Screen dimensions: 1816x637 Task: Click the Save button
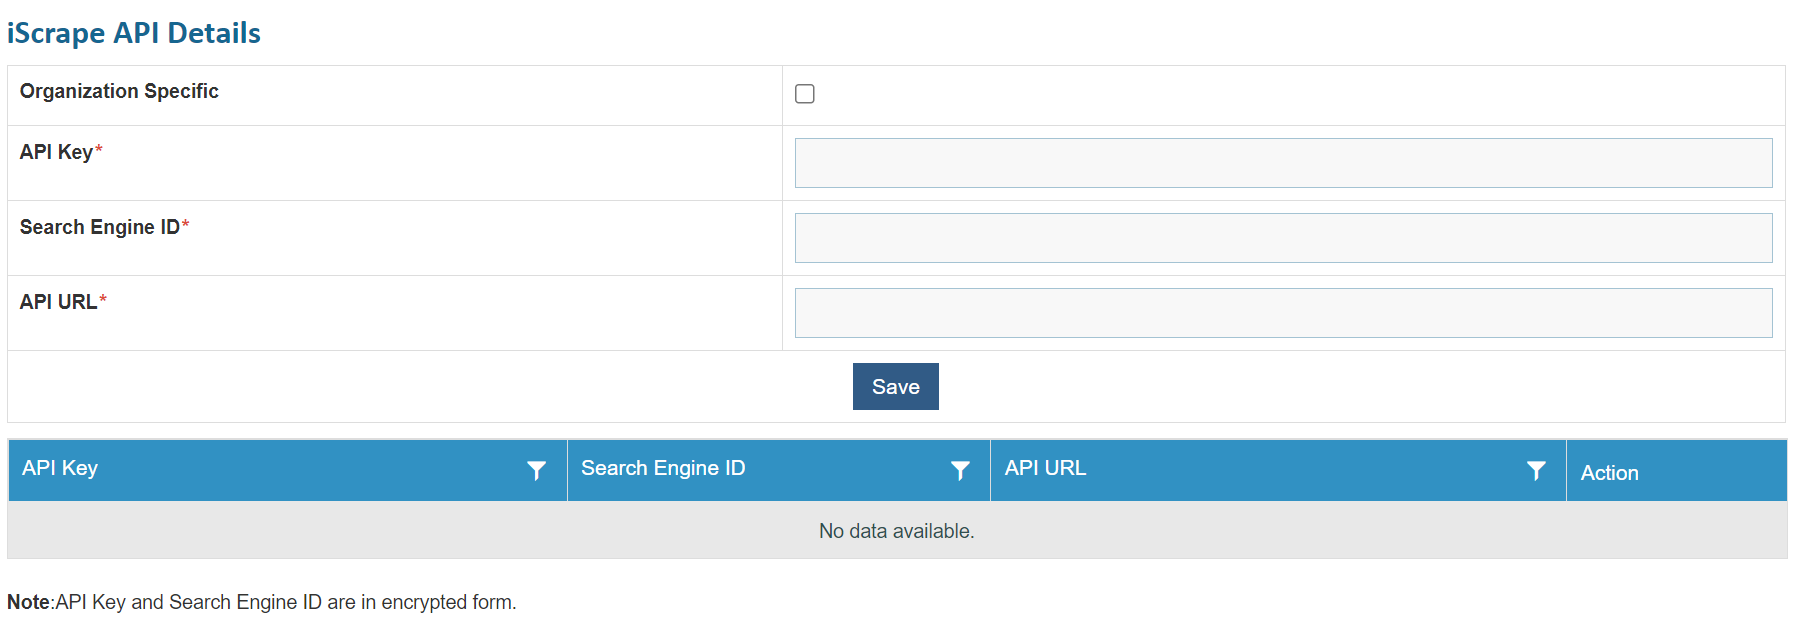click(x=895, y=387)
